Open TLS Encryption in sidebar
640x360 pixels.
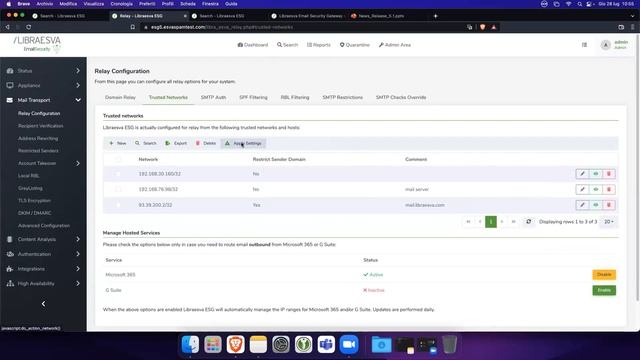34,200
